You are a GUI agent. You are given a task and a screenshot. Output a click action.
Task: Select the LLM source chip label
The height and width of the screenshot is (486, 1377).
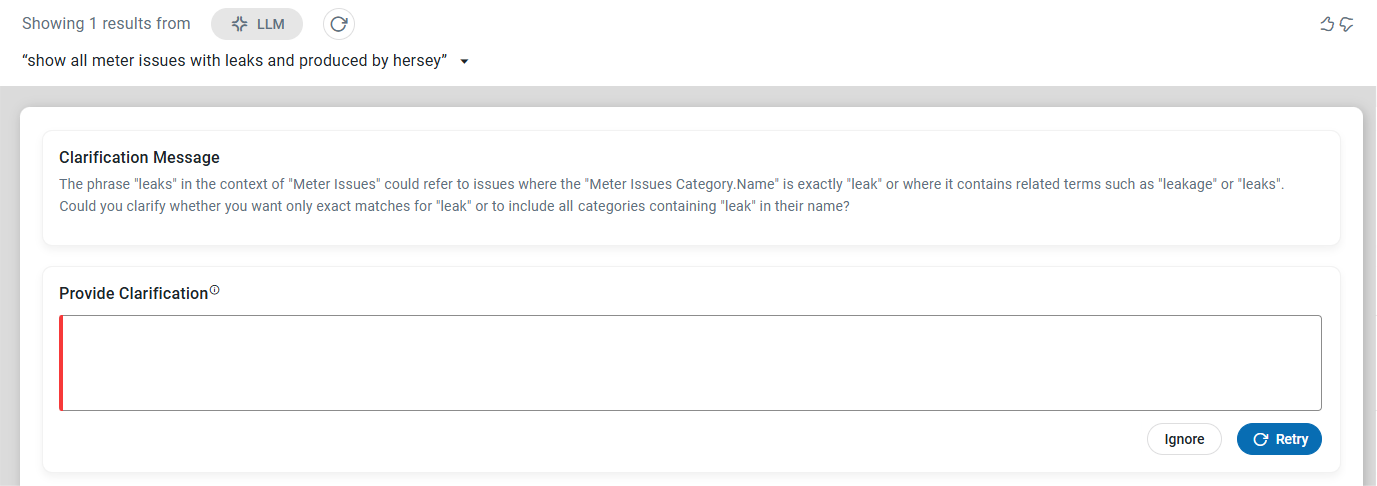[x=271, y=24]
